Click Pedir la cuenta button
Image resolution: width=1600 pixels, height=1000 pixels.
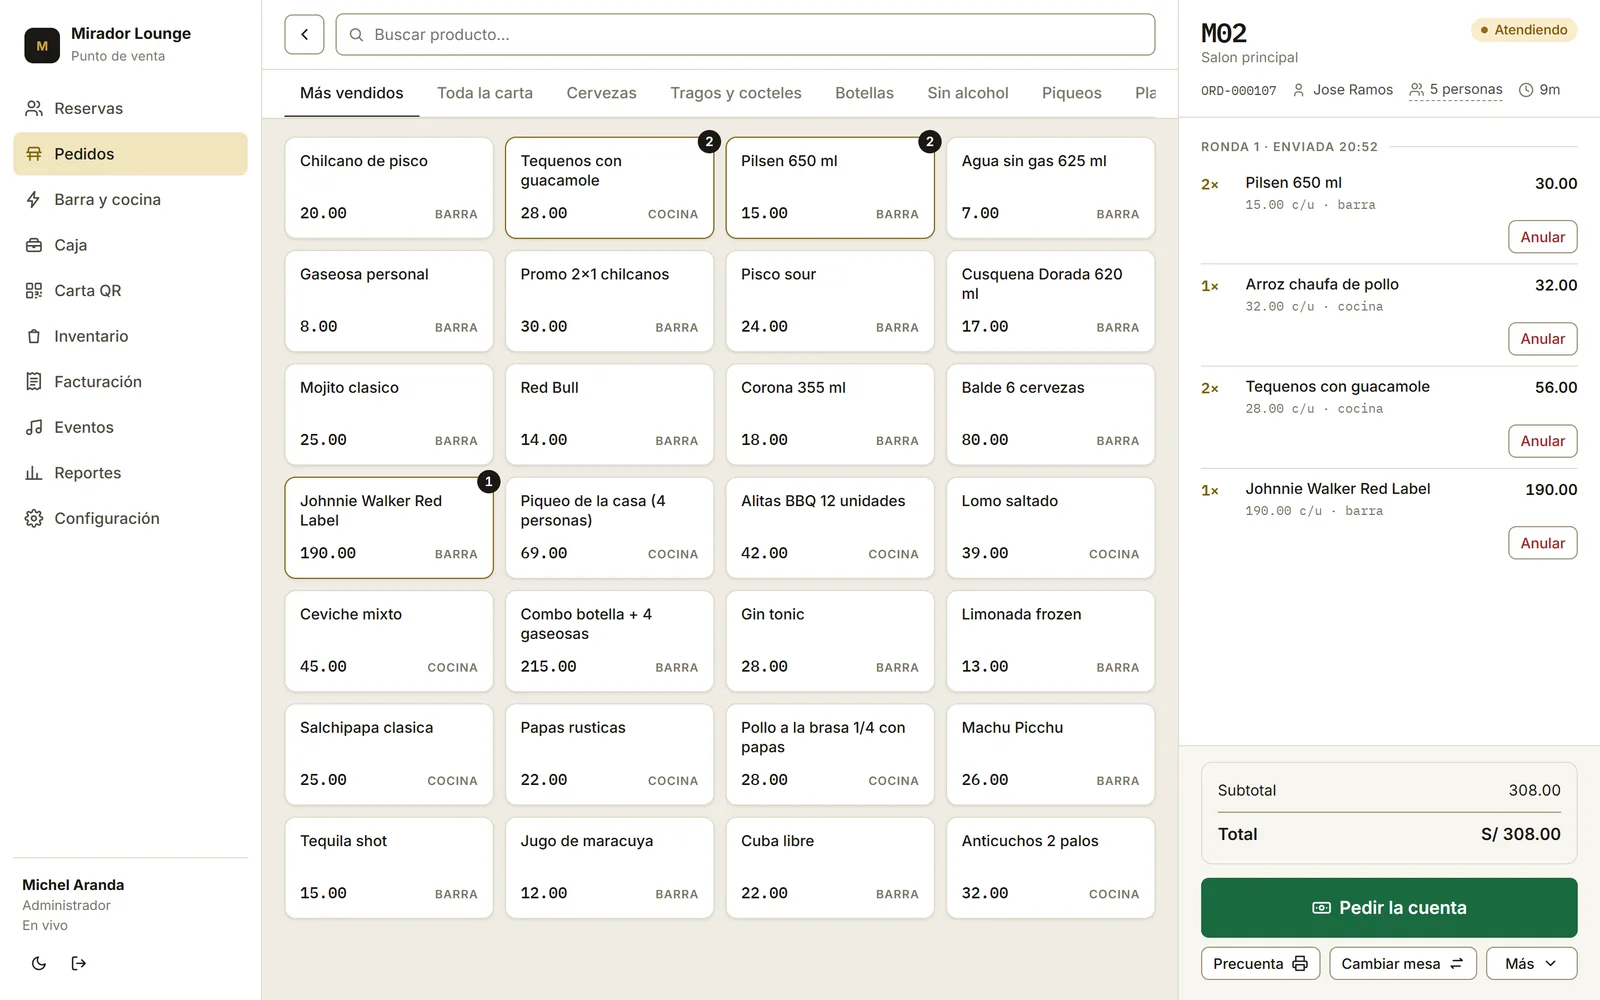tap(1389, 907)
